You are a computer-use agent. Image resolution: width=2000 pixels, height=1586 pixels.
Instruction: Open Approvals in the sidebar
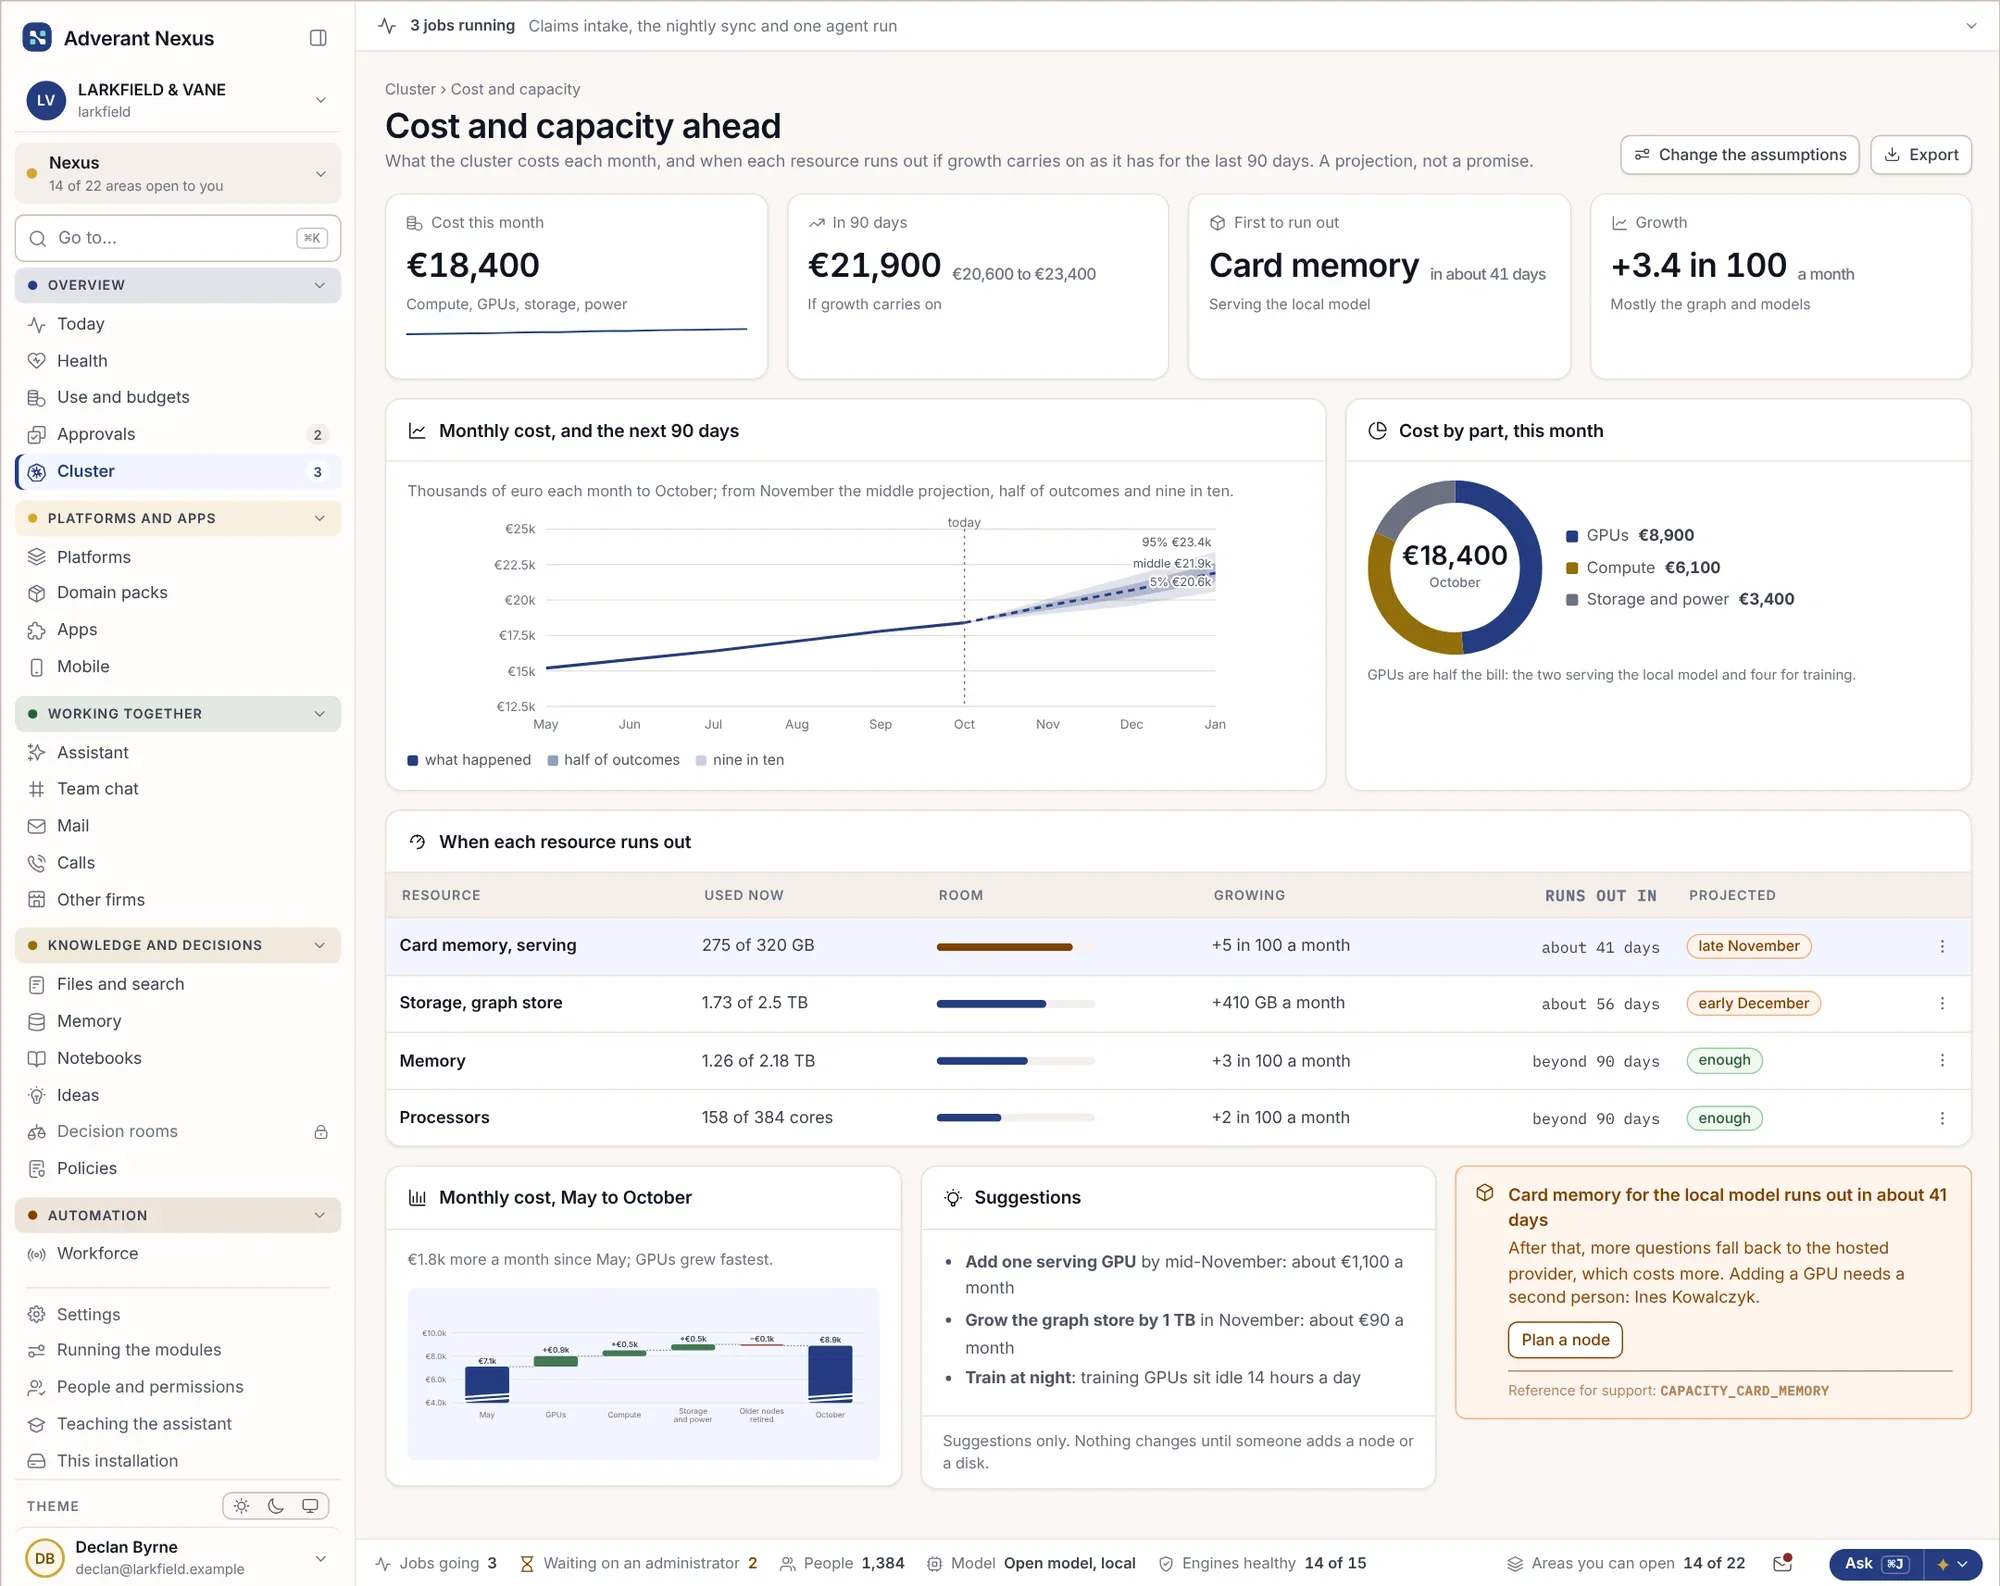tap(178, 435)
